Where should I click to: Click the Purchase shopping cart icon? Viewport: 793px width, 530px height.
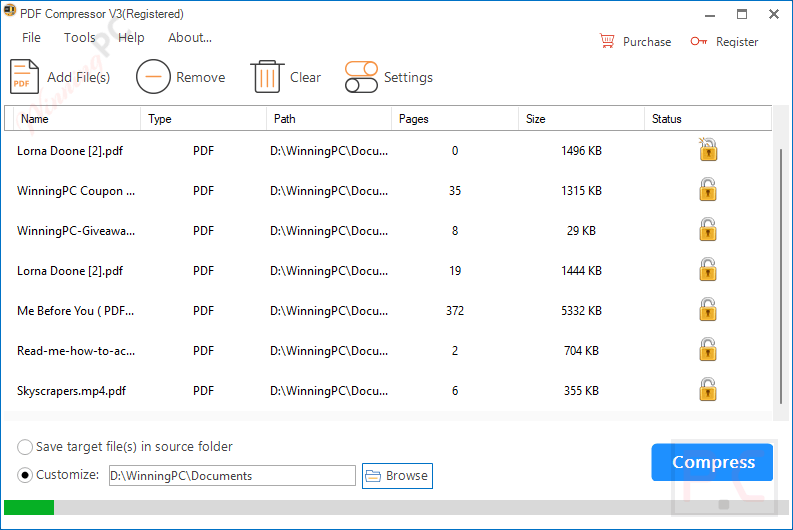(607, 41)
